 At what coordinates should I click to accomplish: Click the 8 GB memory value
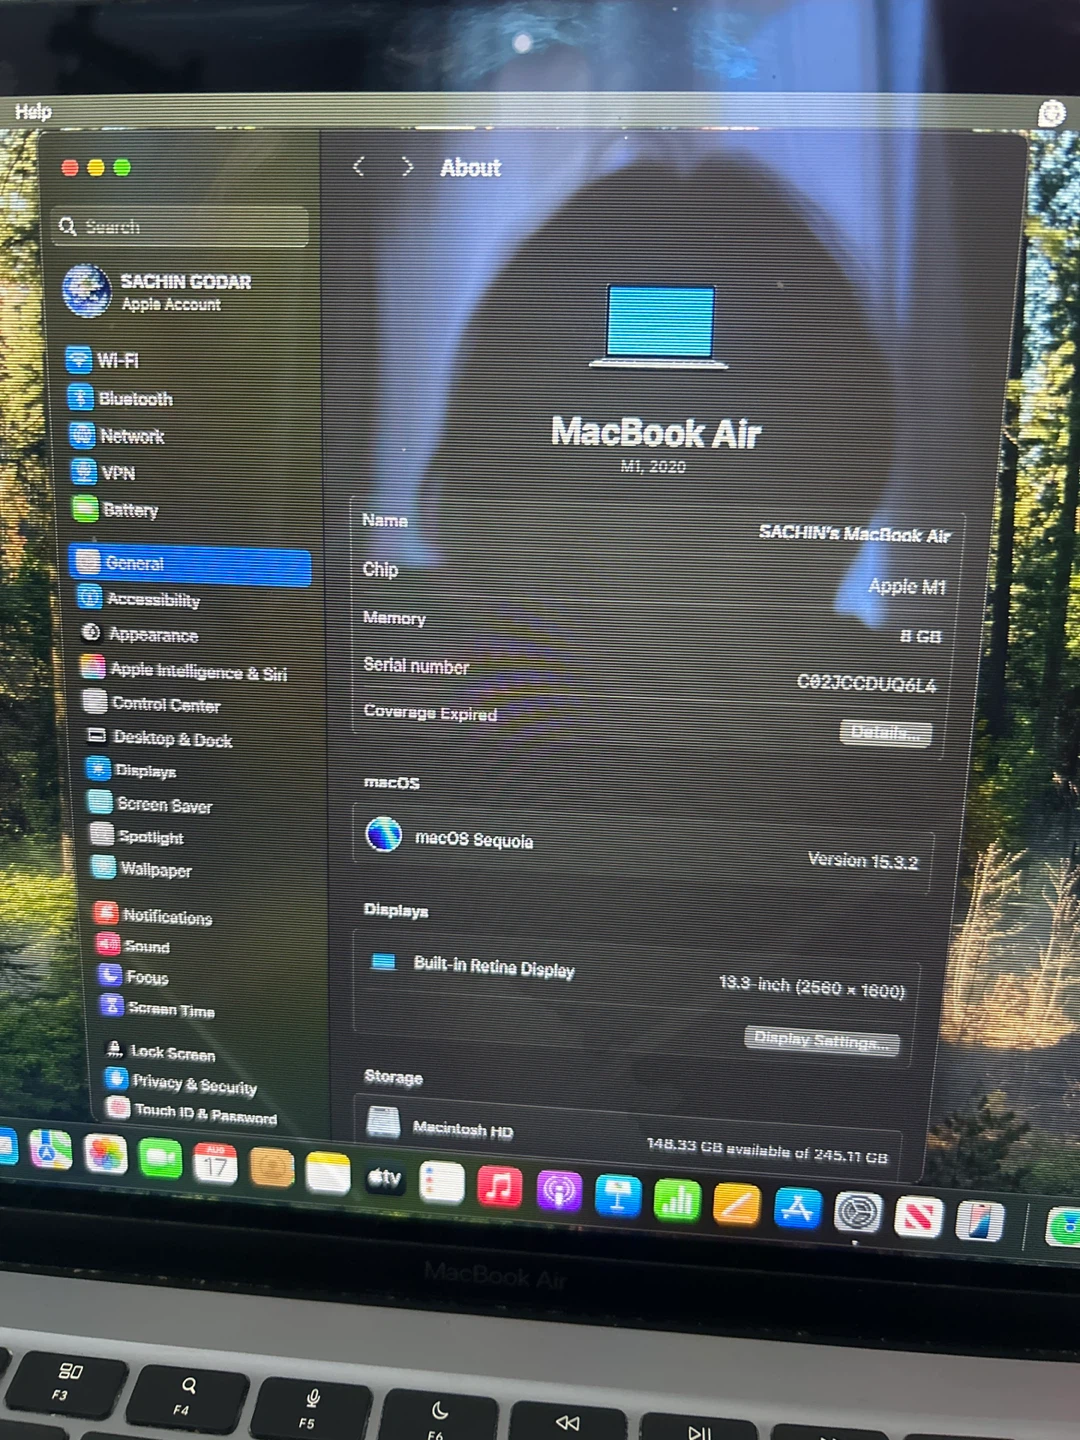[x=920, y=636]
